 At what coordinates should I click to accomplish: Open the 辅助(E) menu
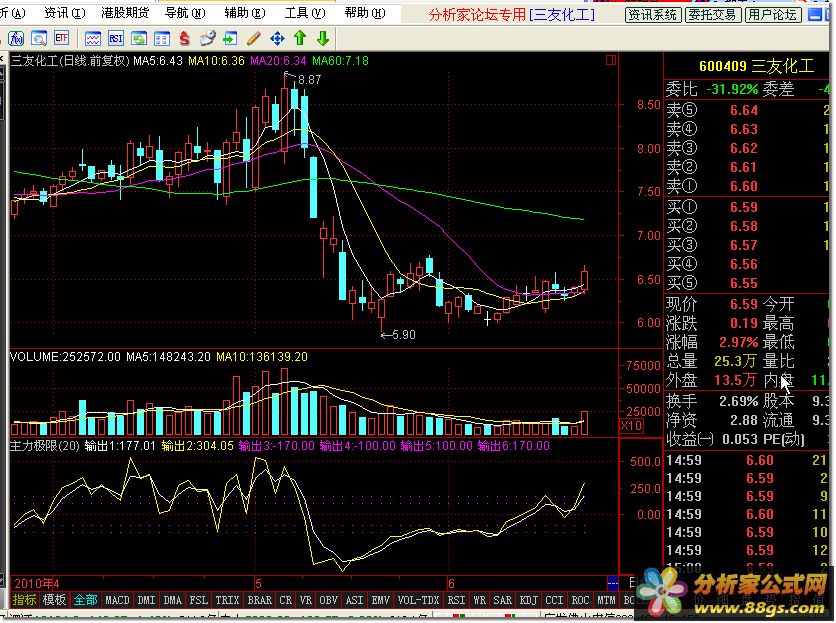coord(245,13)
